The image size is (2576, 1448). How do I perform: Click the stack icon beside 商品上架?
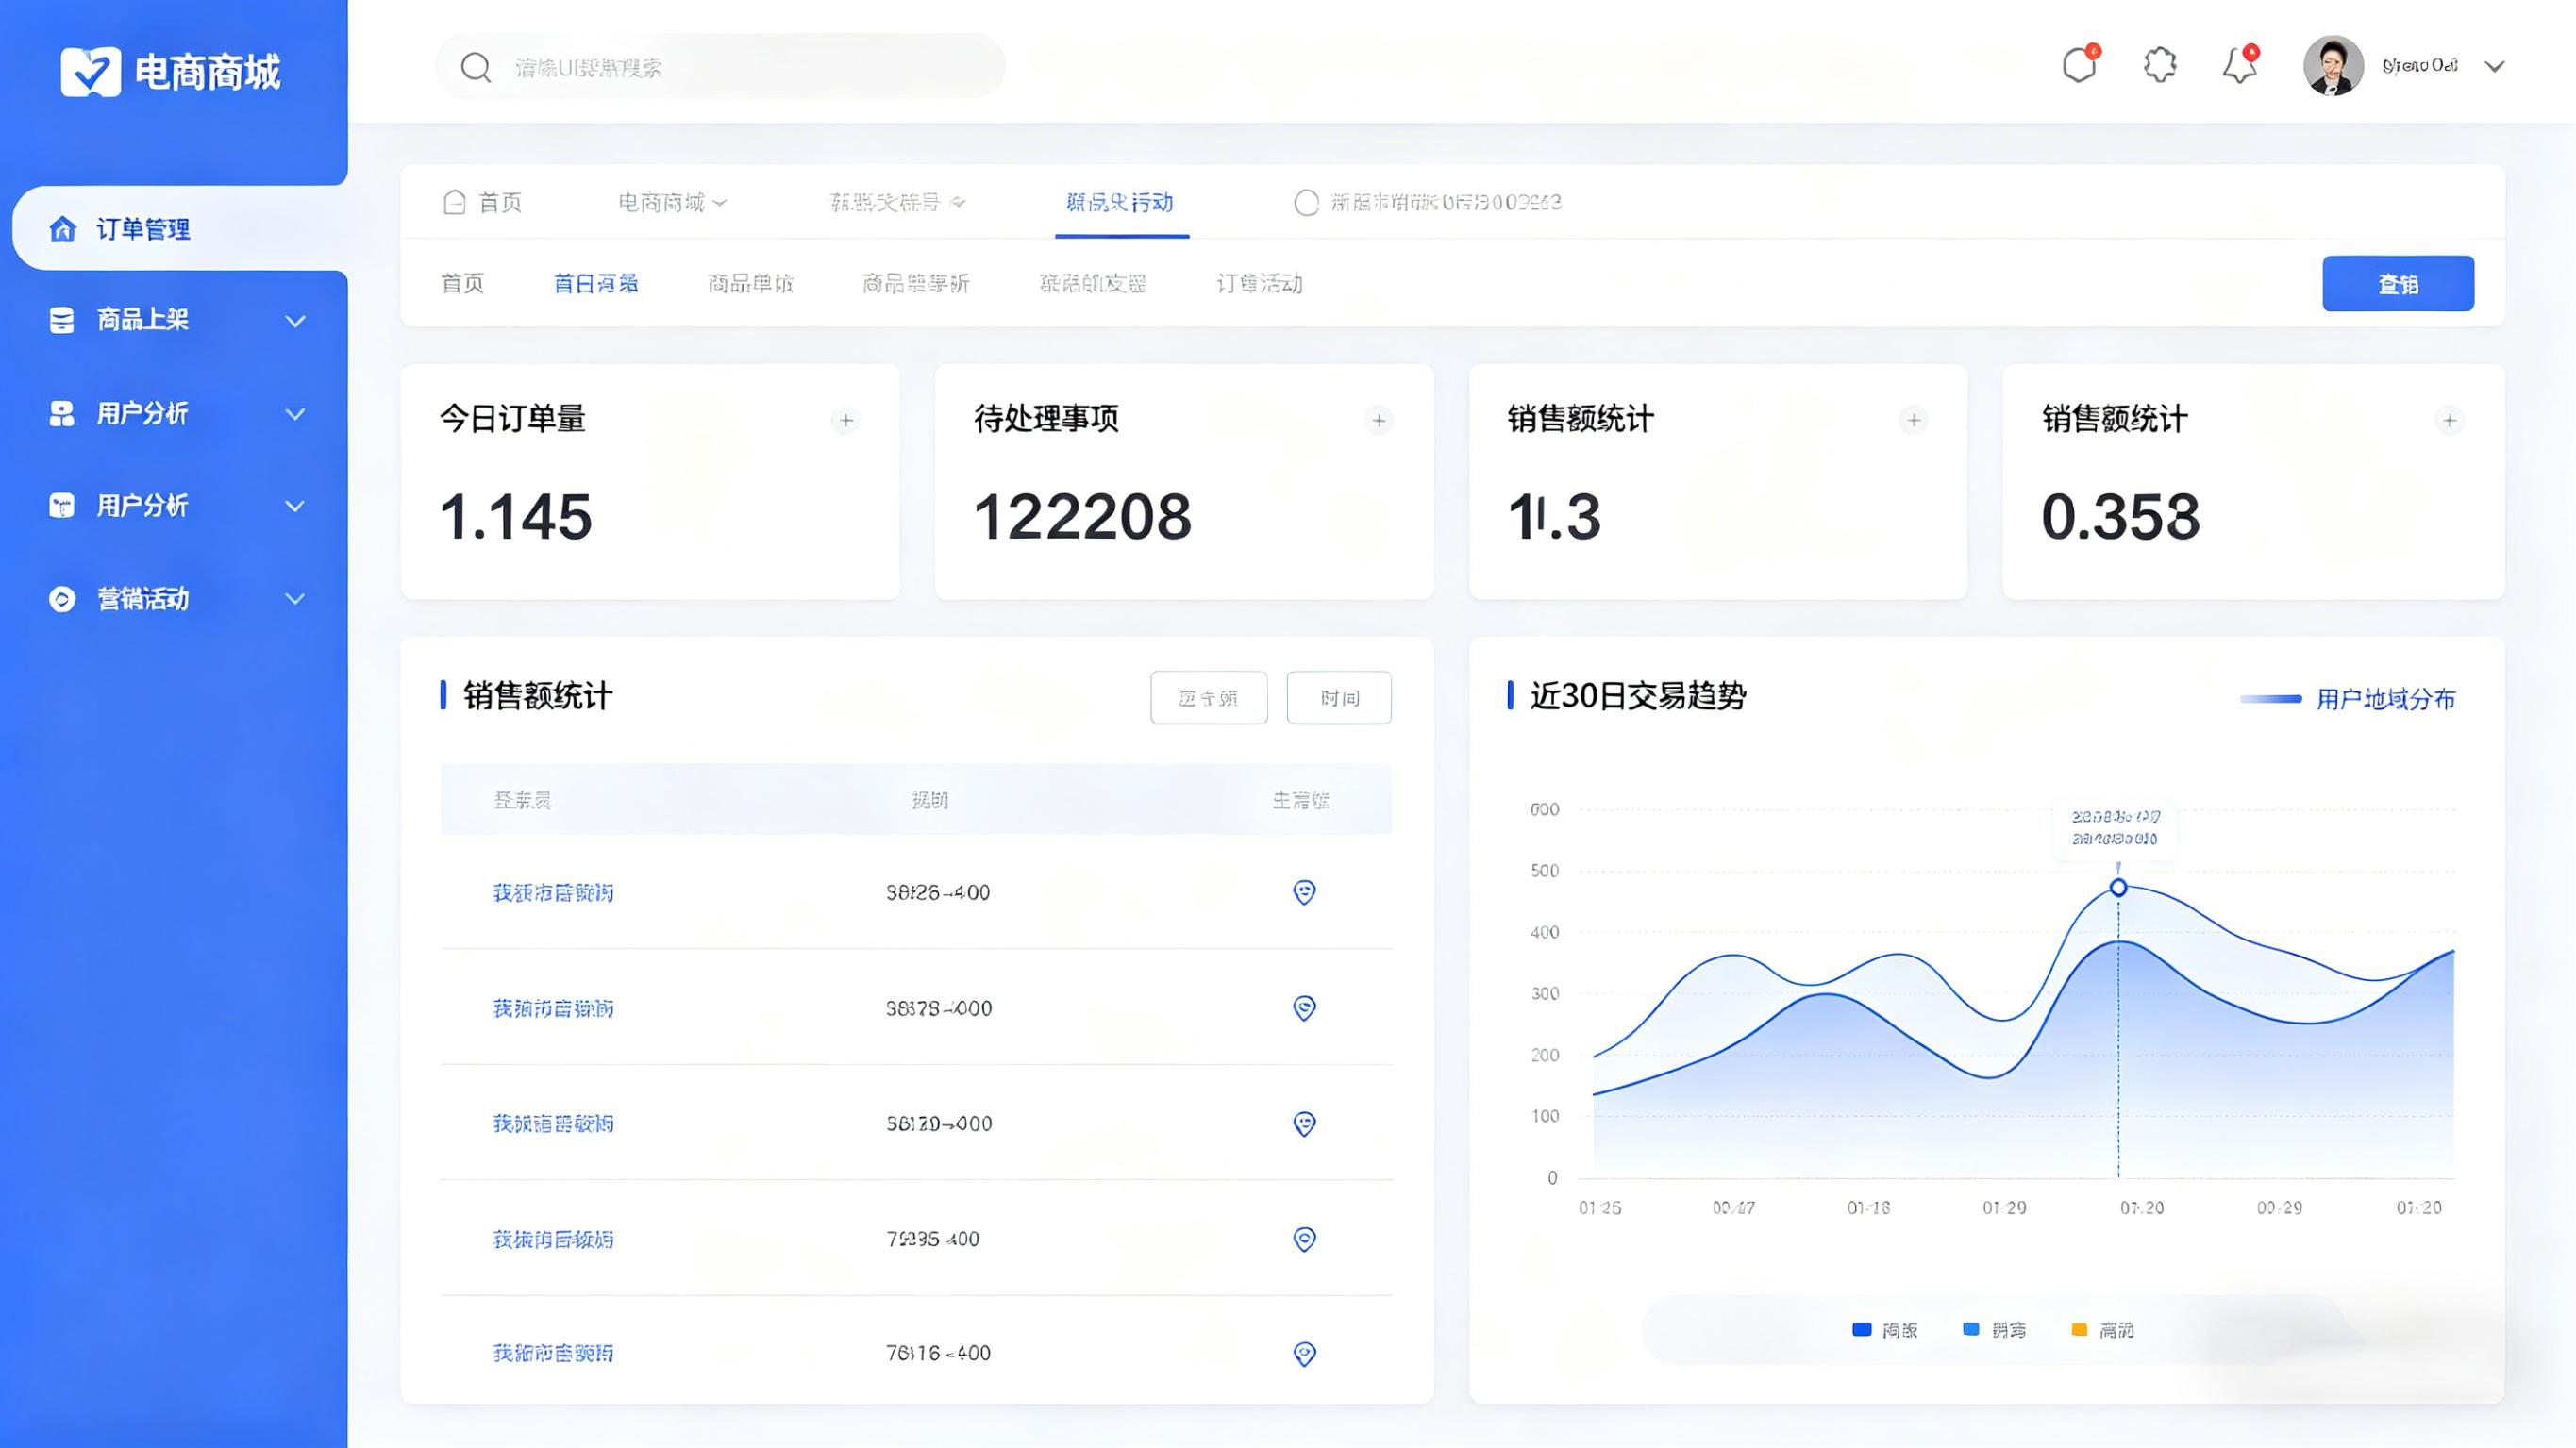[x=62, y=320]
